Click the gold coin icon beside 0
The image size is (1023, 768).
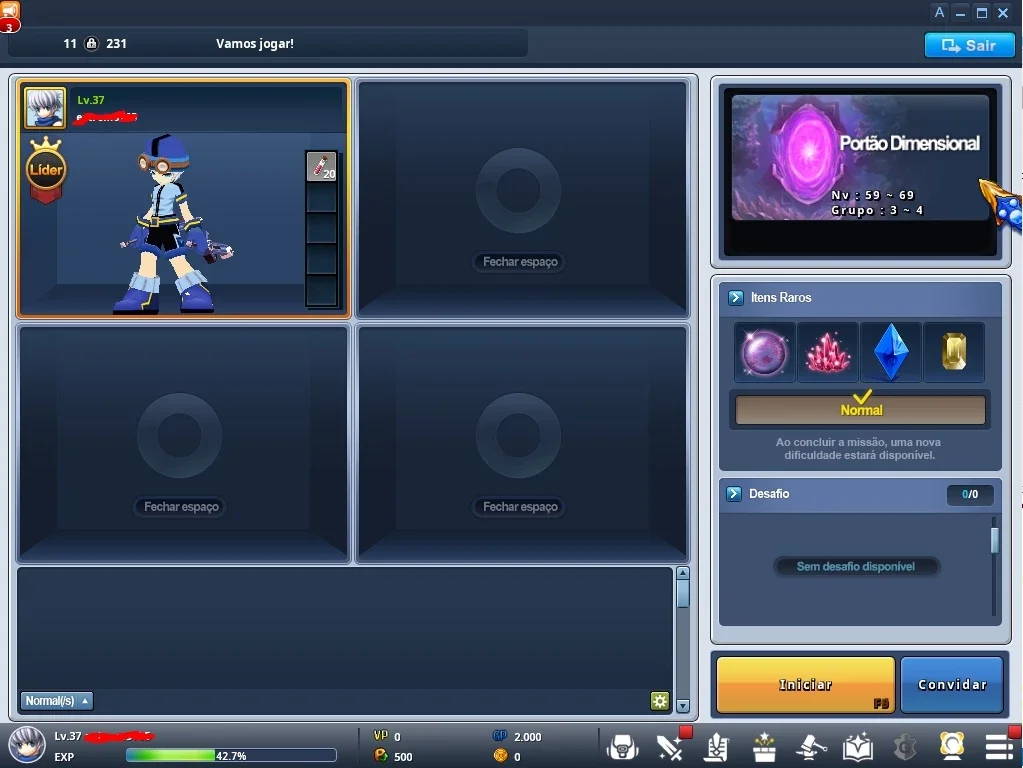(x=500, y=756)
